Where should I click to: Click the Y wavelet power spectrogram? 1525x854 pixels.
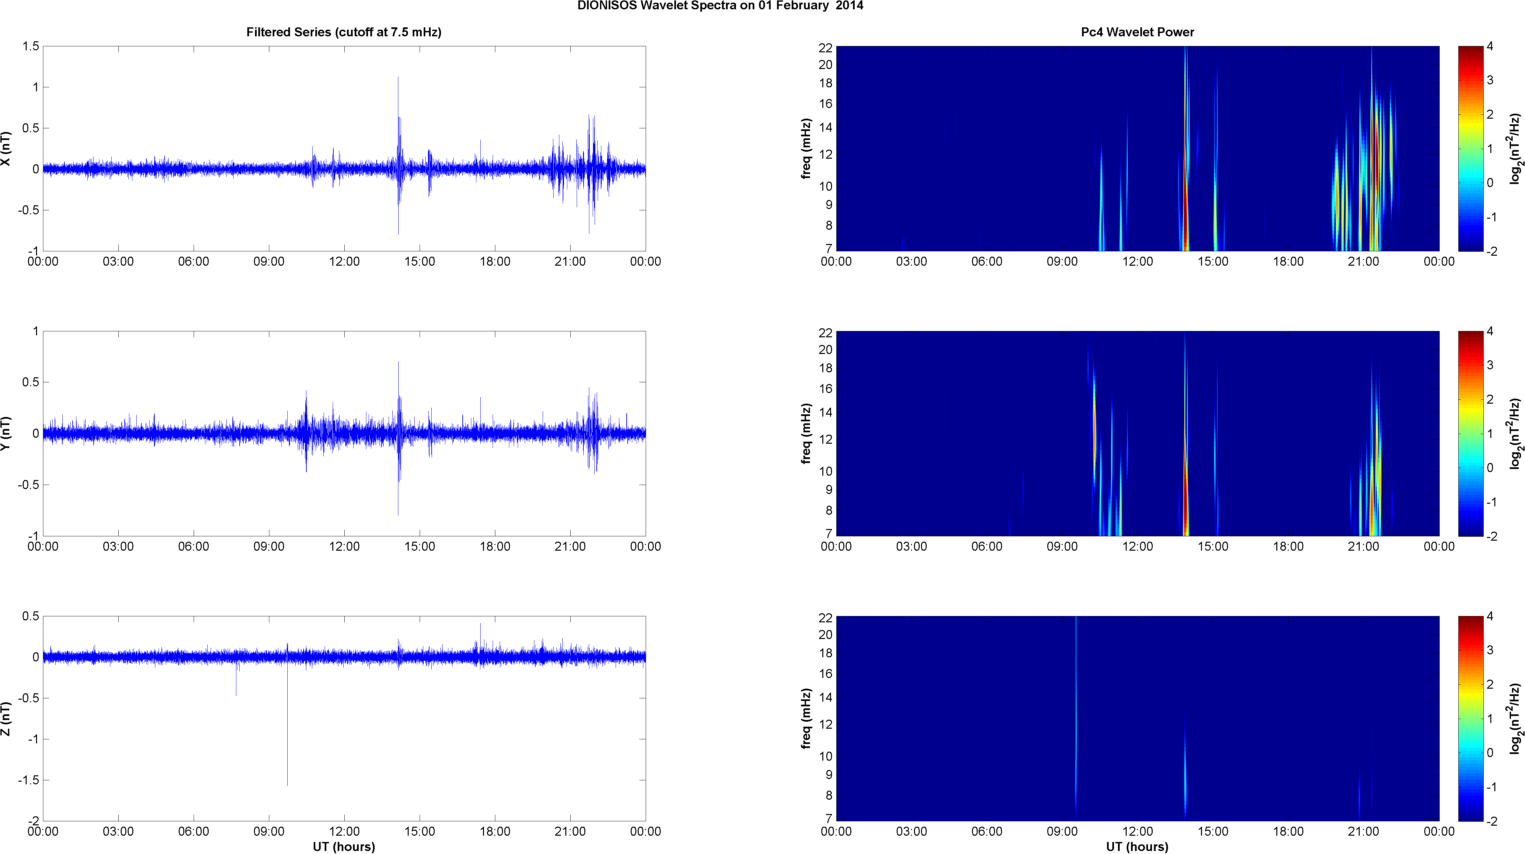tap(1137, 433)
